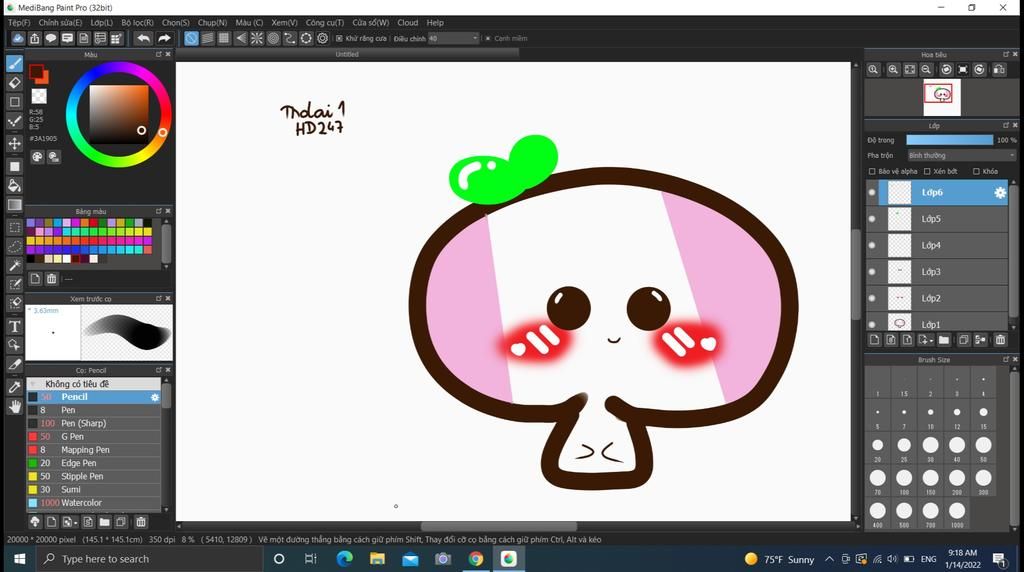
Task: Click the Undo arrow in toolbar
Action: (x=144, y=39)
